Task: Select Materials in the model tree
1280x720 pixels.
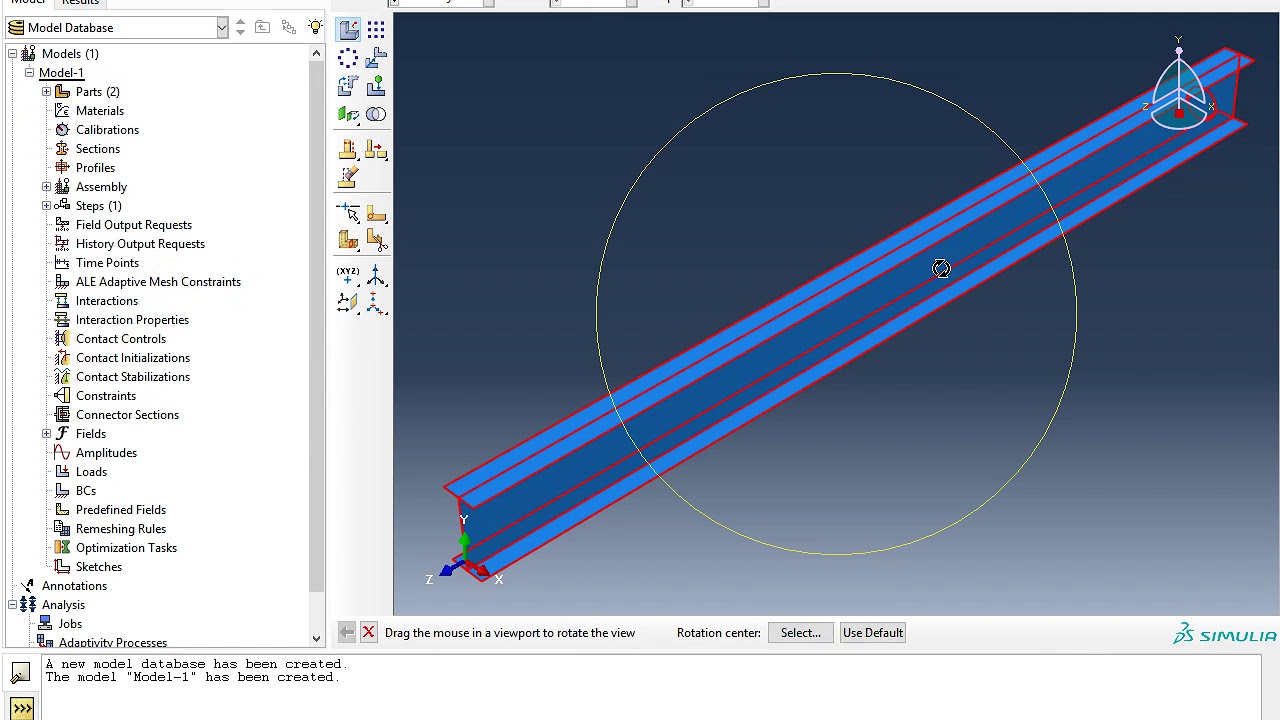Action: tap(100, 111)
